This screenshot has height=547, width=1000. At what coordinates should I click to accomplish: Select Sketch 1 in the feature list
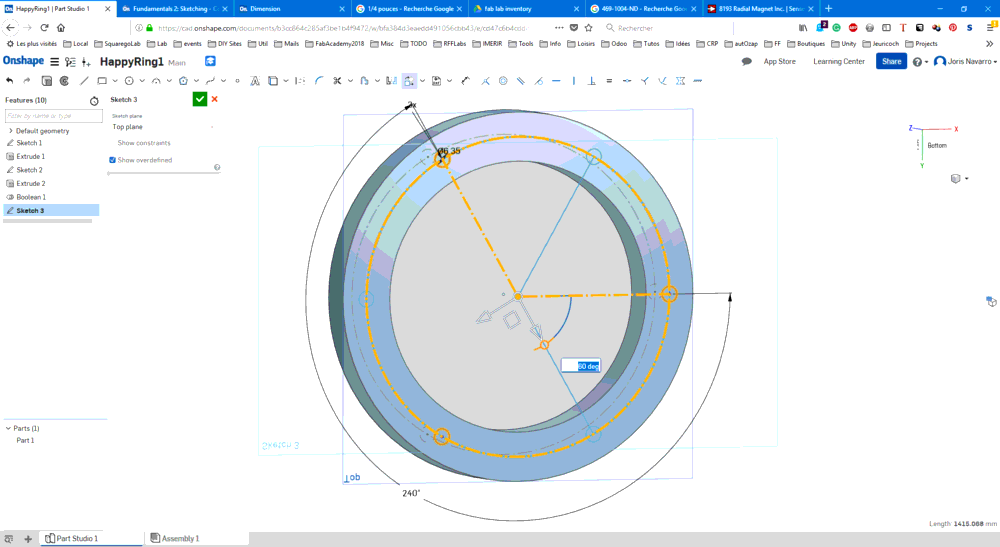[x=29, y=143]
